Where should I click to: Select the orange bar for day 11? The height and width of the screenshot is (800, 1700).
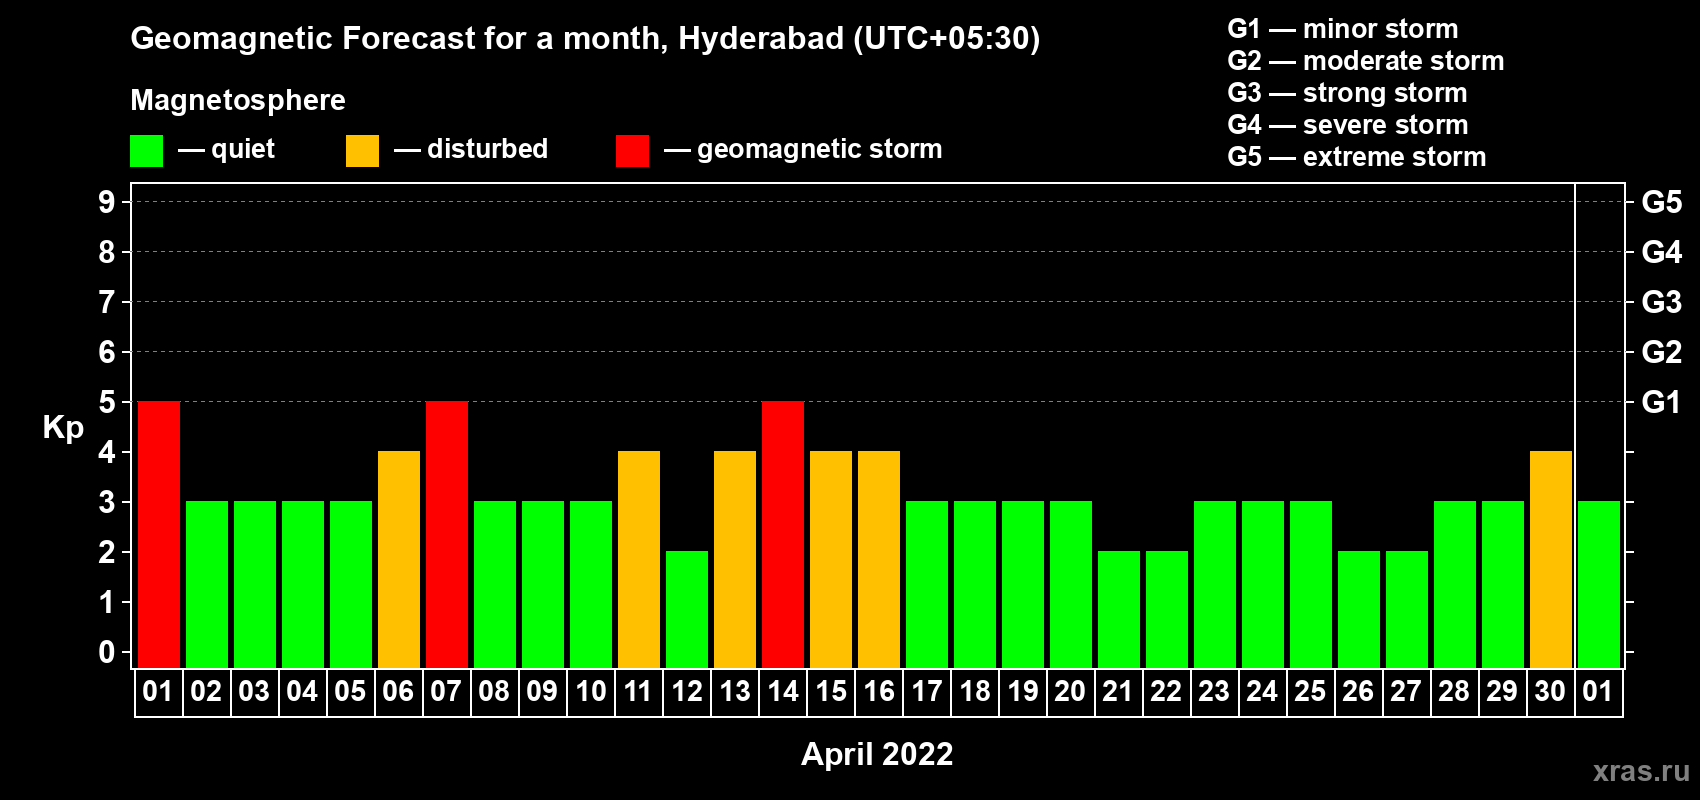tap(639, 559)
